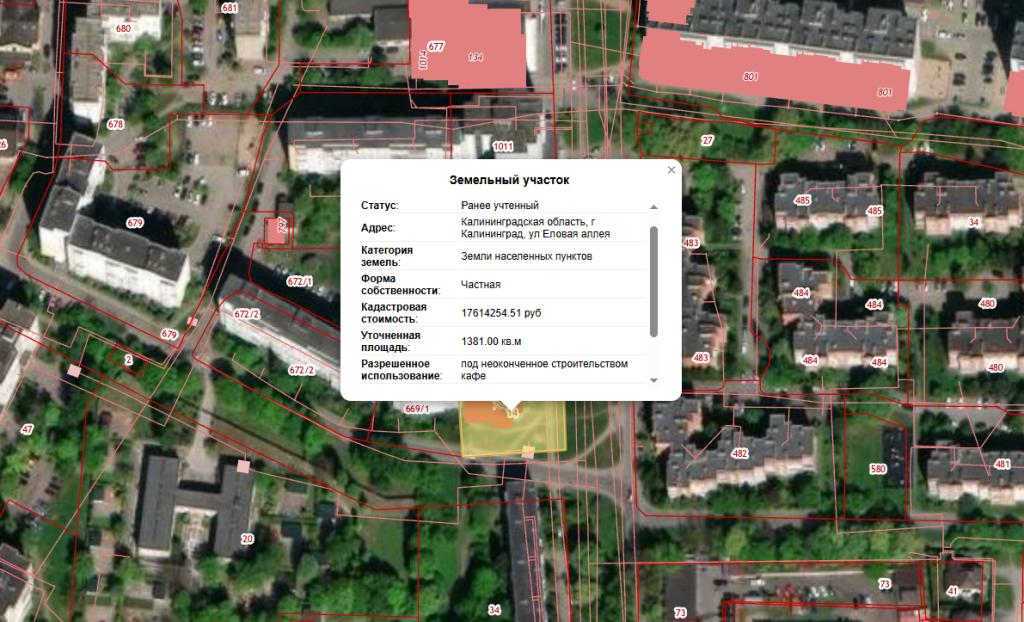Select parcel label 672/1 on the map

(300, 282)
